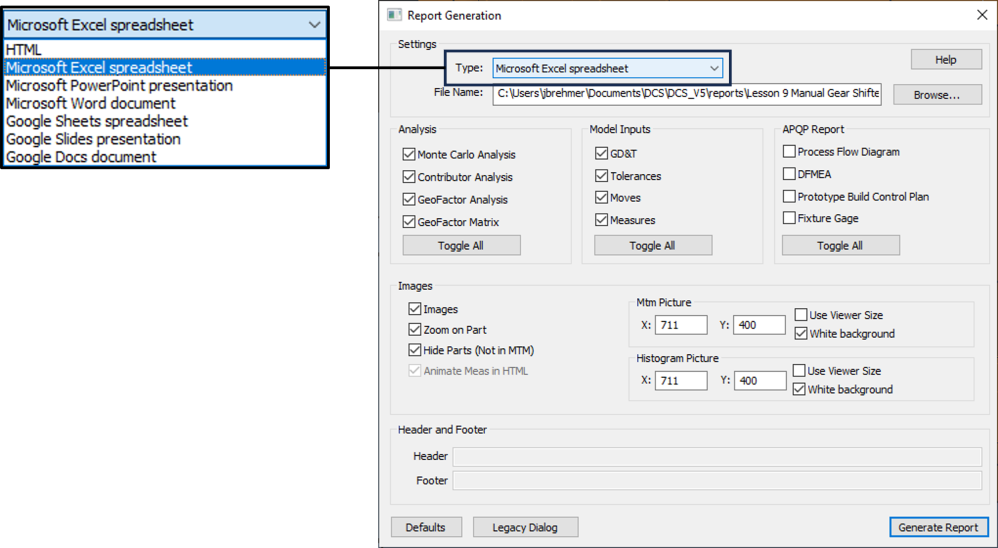Select Google Sheets spreadsheet option
Screen dimensions: 998x548
pyautogui.click(x=165, y=121)
